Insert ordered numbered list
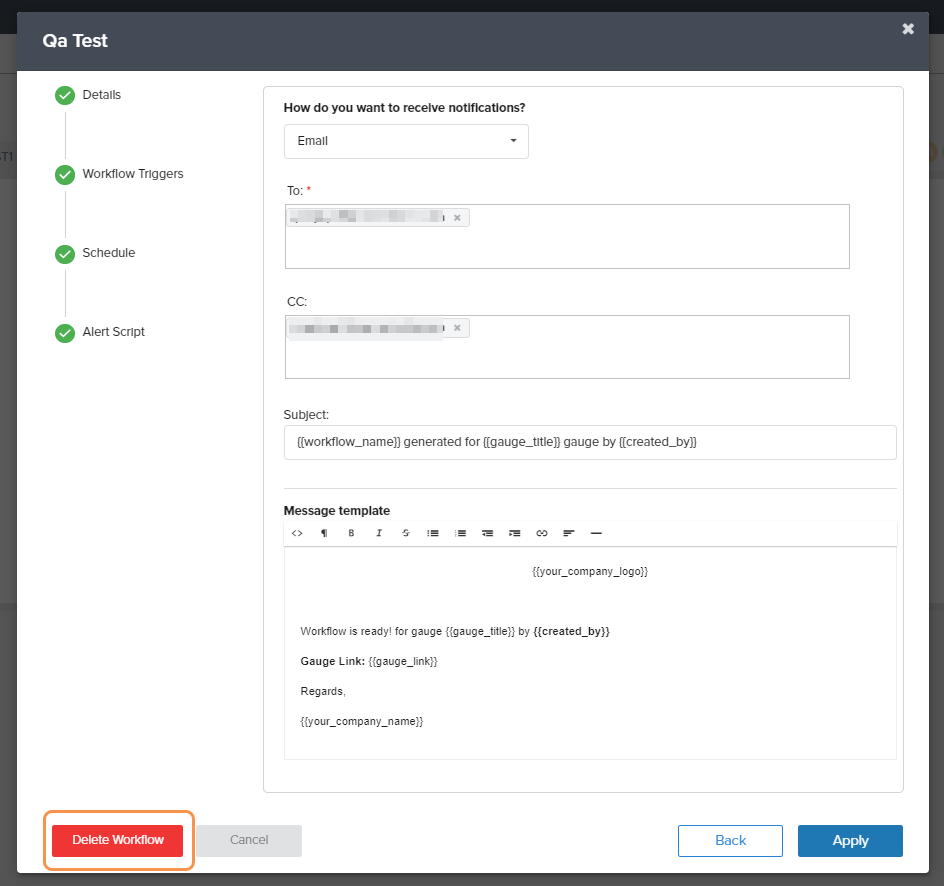This screenshot has width=944, height=886. pyautogui.click(x=461, y=533)
